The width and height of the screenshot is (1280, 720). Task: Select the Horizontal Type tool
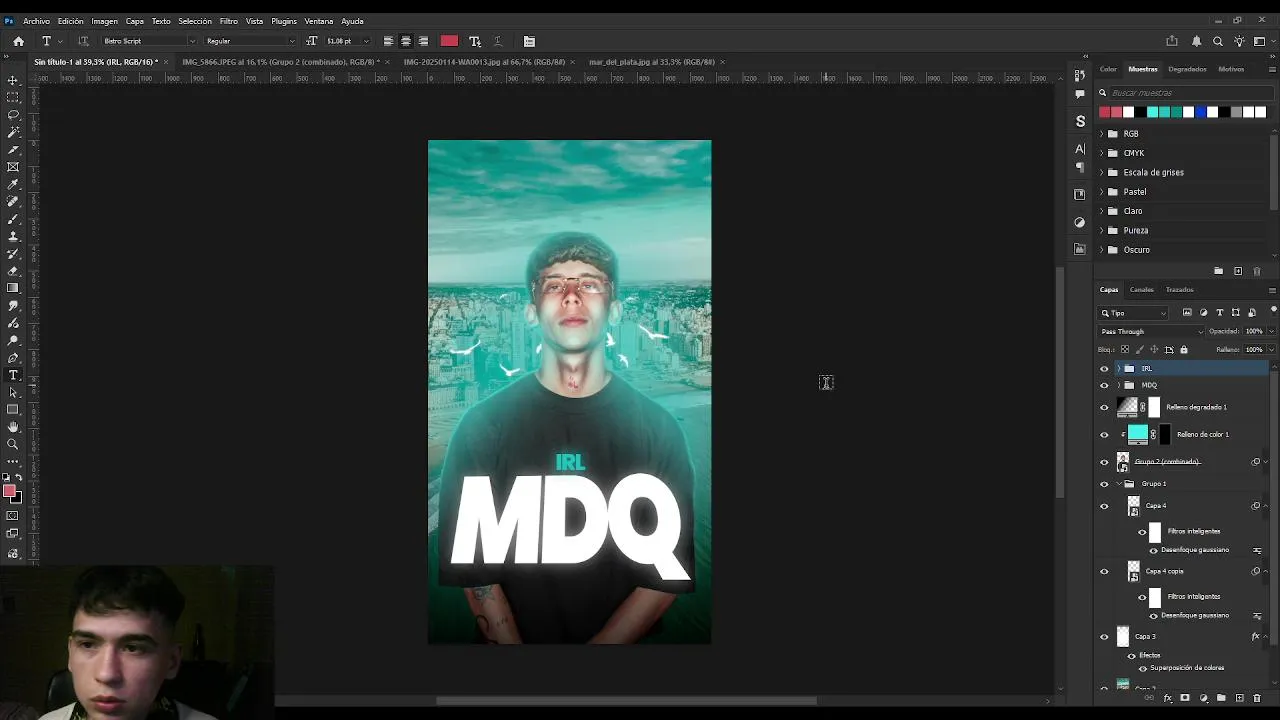[13, 375]
